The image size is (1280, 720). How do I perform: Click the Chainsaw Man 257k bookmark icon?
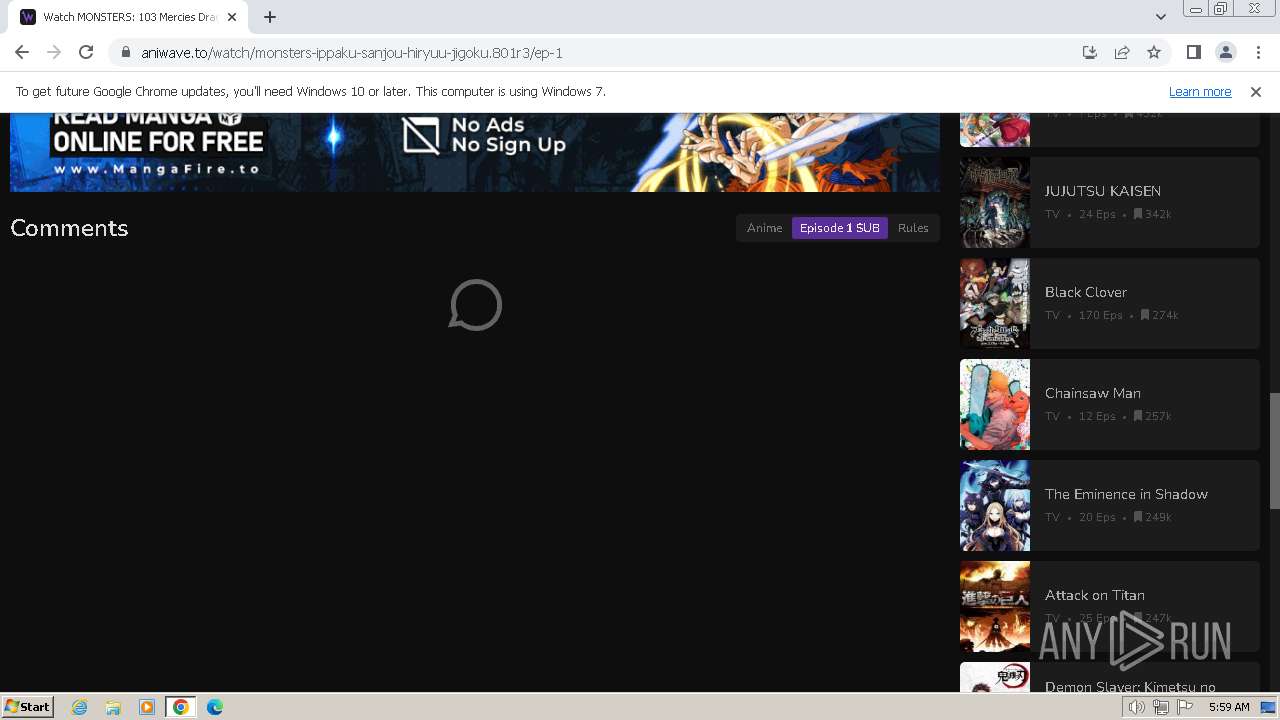pyautogui.click(x=1138, y=416)
